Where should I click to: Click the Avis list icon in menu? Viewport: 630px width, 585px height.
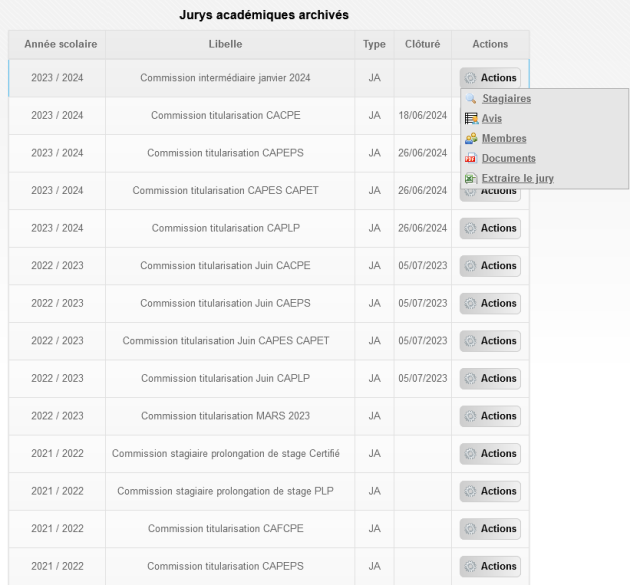coord(471,119)
